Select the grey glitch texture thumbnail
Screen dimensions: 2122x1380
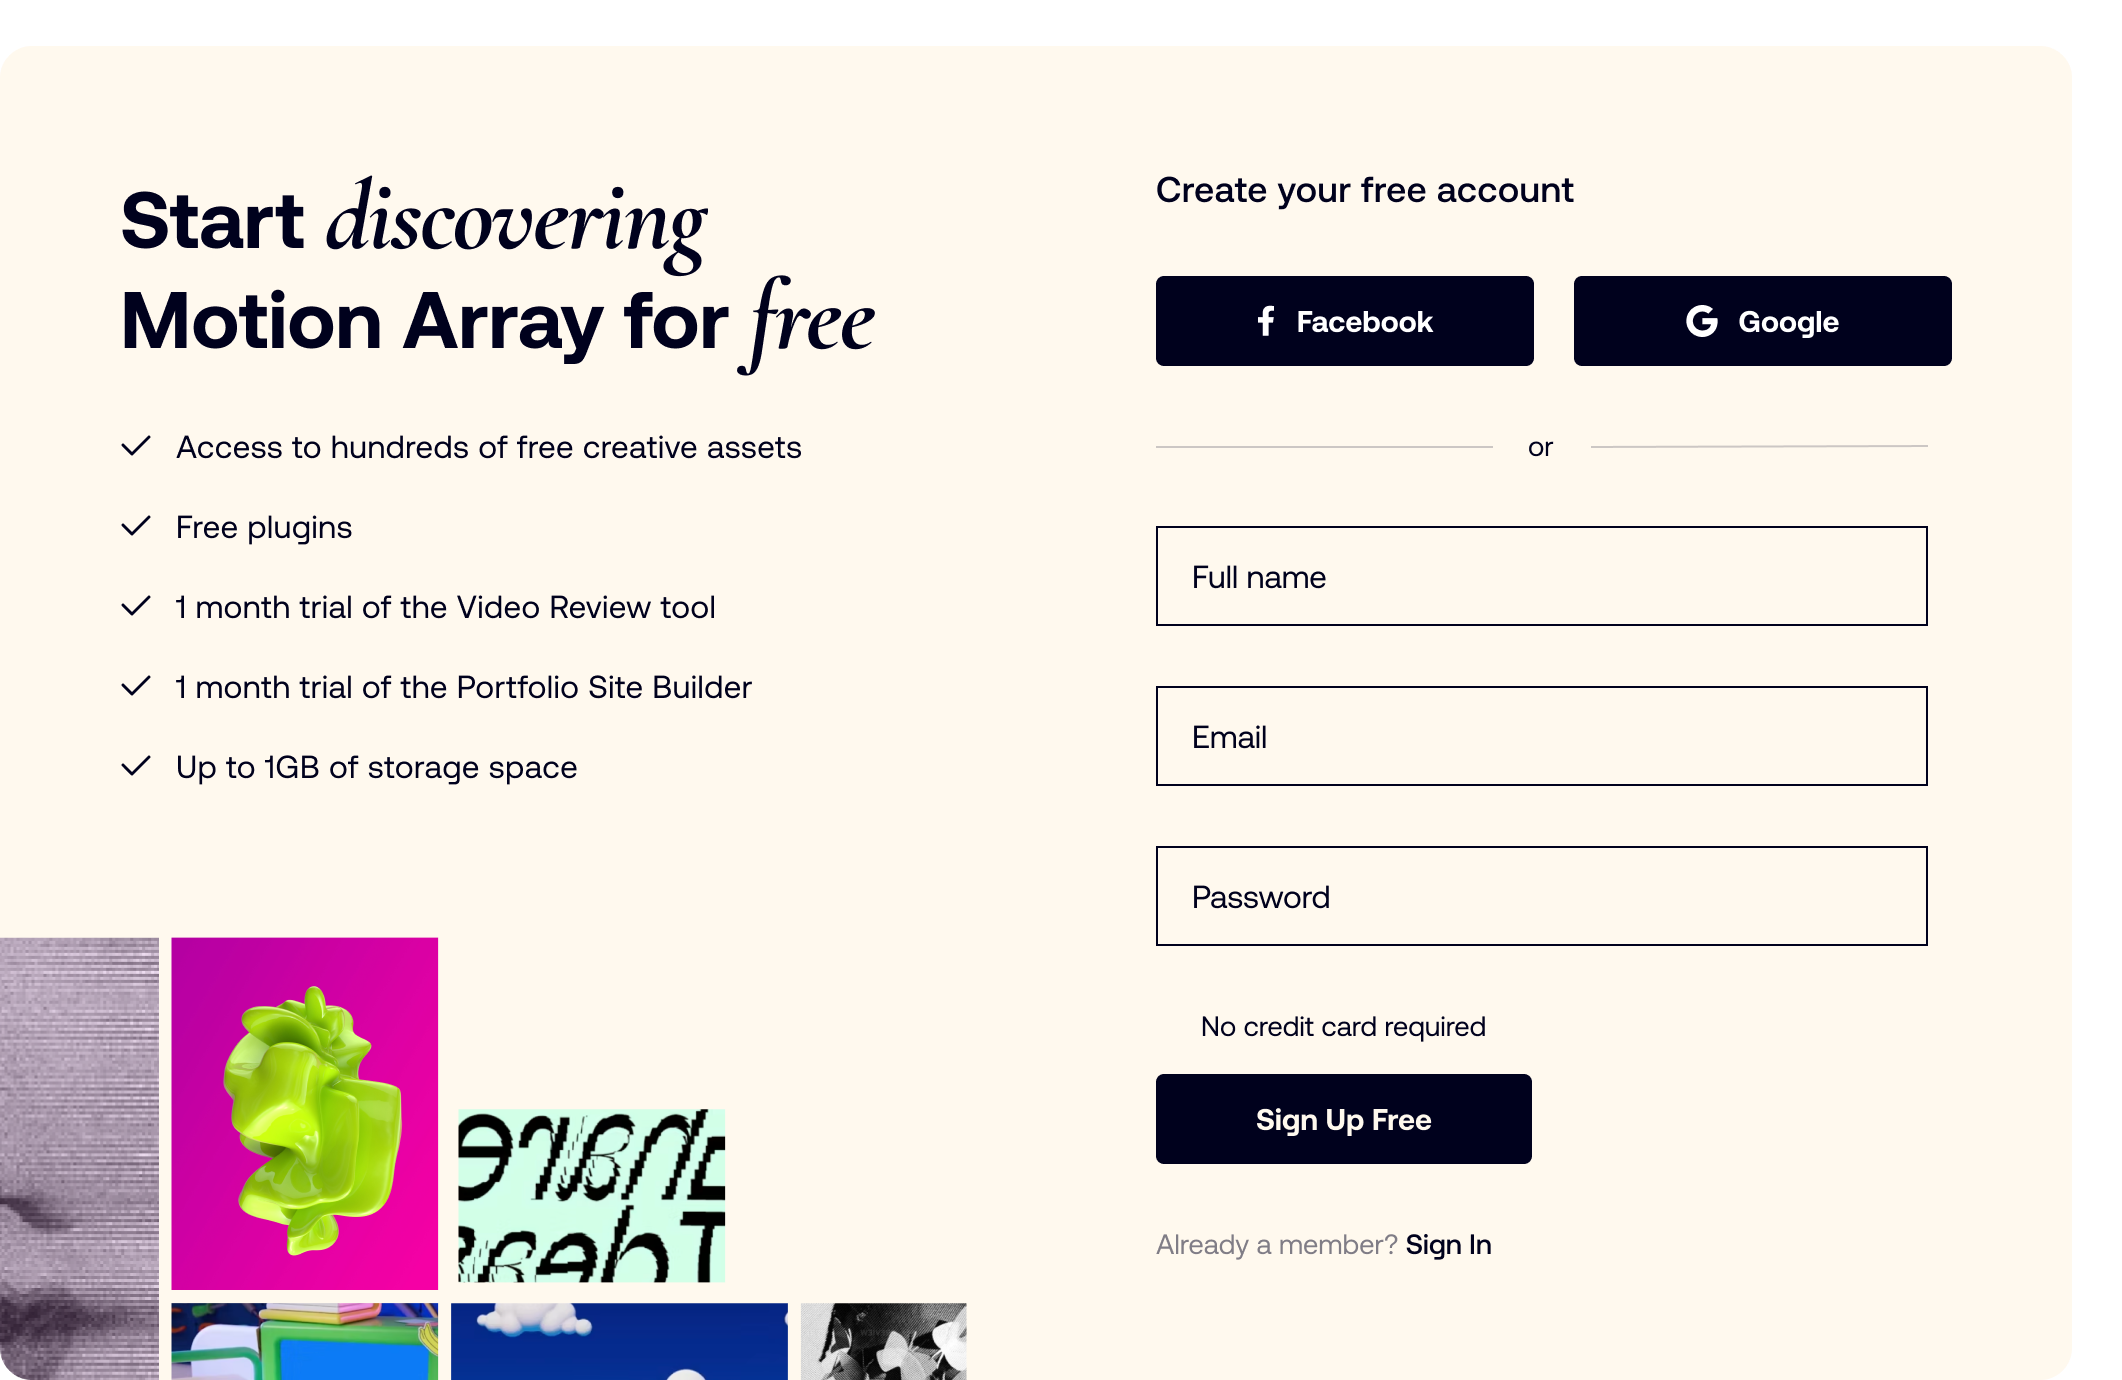pyautogui.click(x=79, y=1158)
